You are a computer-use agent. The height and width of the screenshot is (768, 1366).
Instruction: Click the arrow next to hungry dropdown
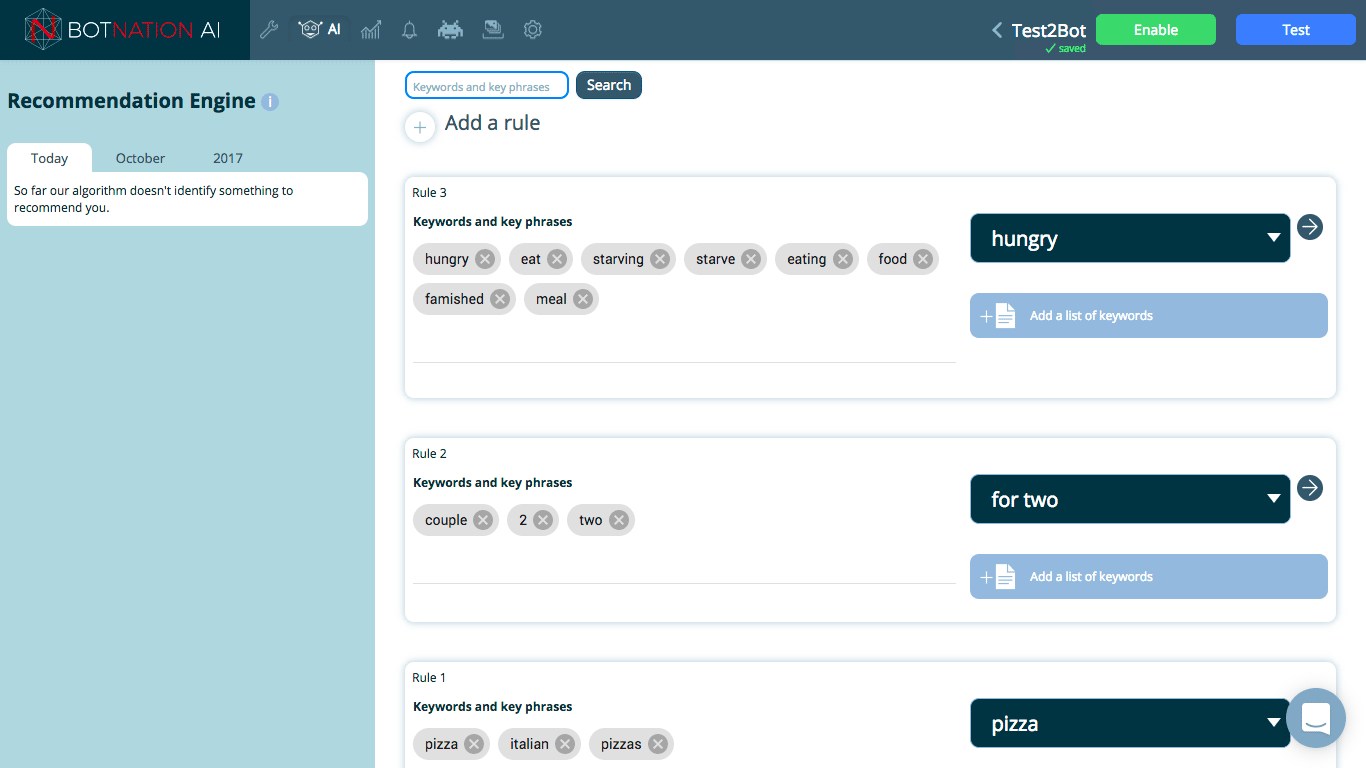point(1310,227)
